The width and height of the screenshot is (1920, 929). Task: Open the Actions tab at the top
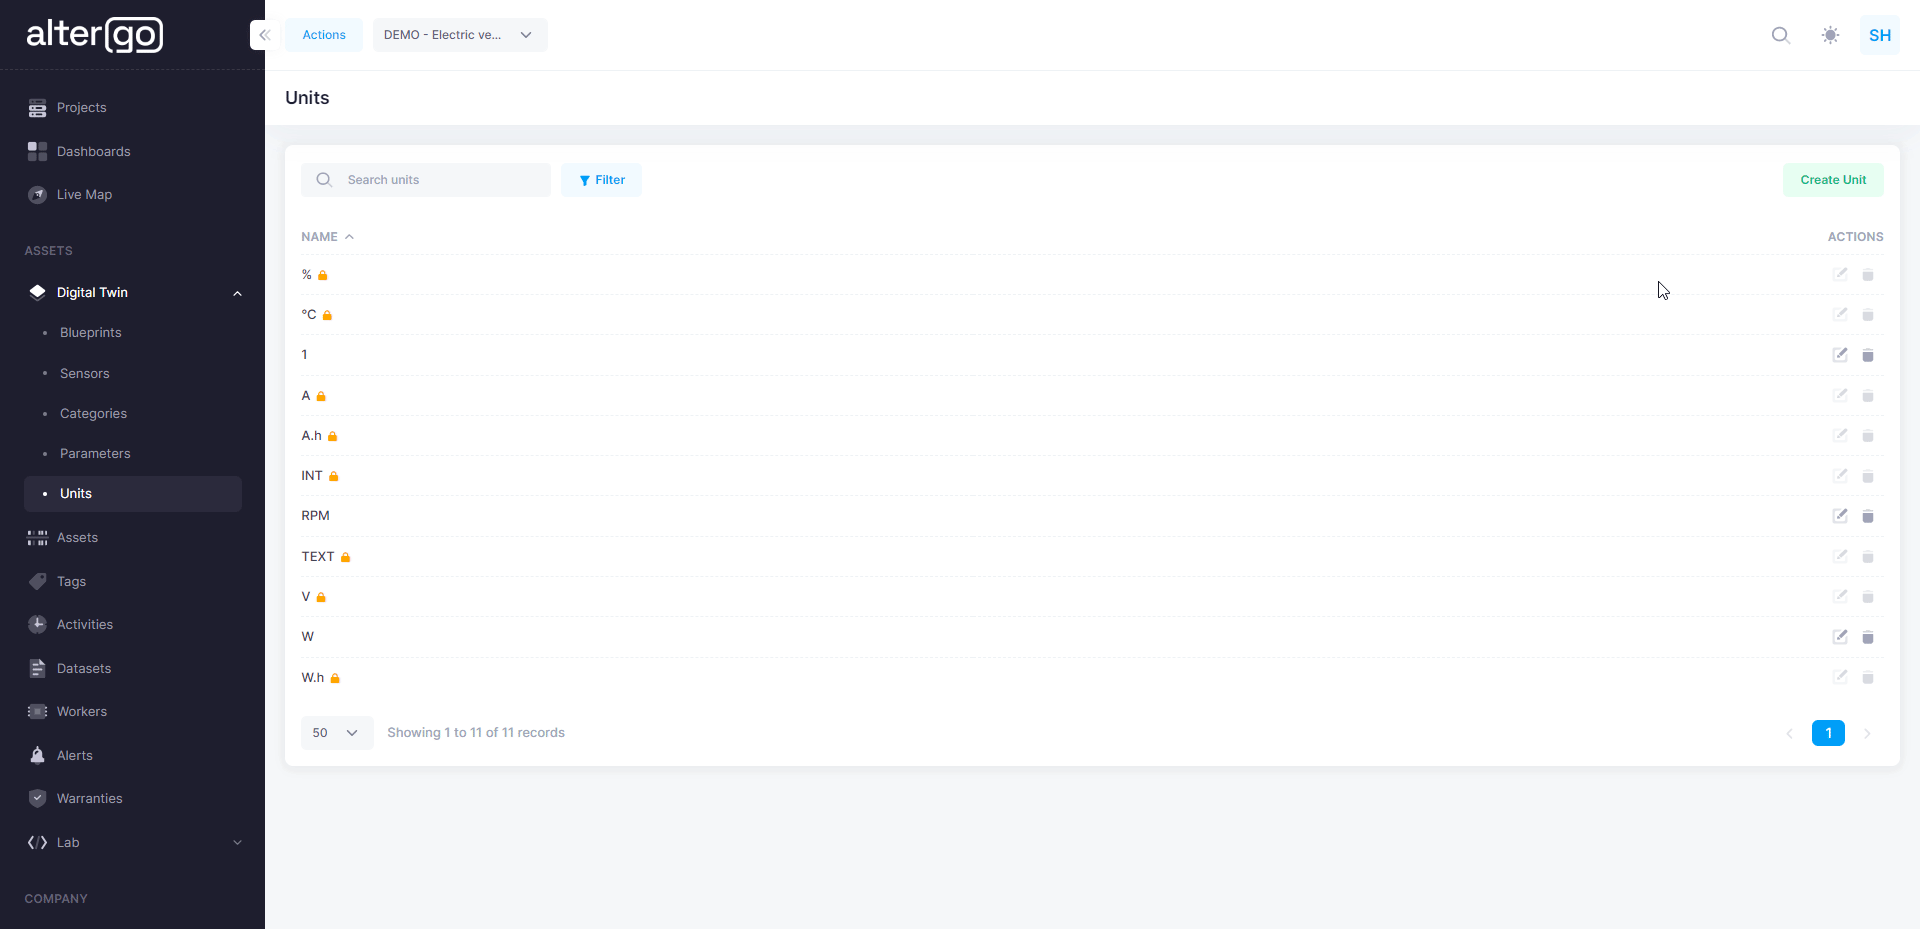[x=323, y=34]
